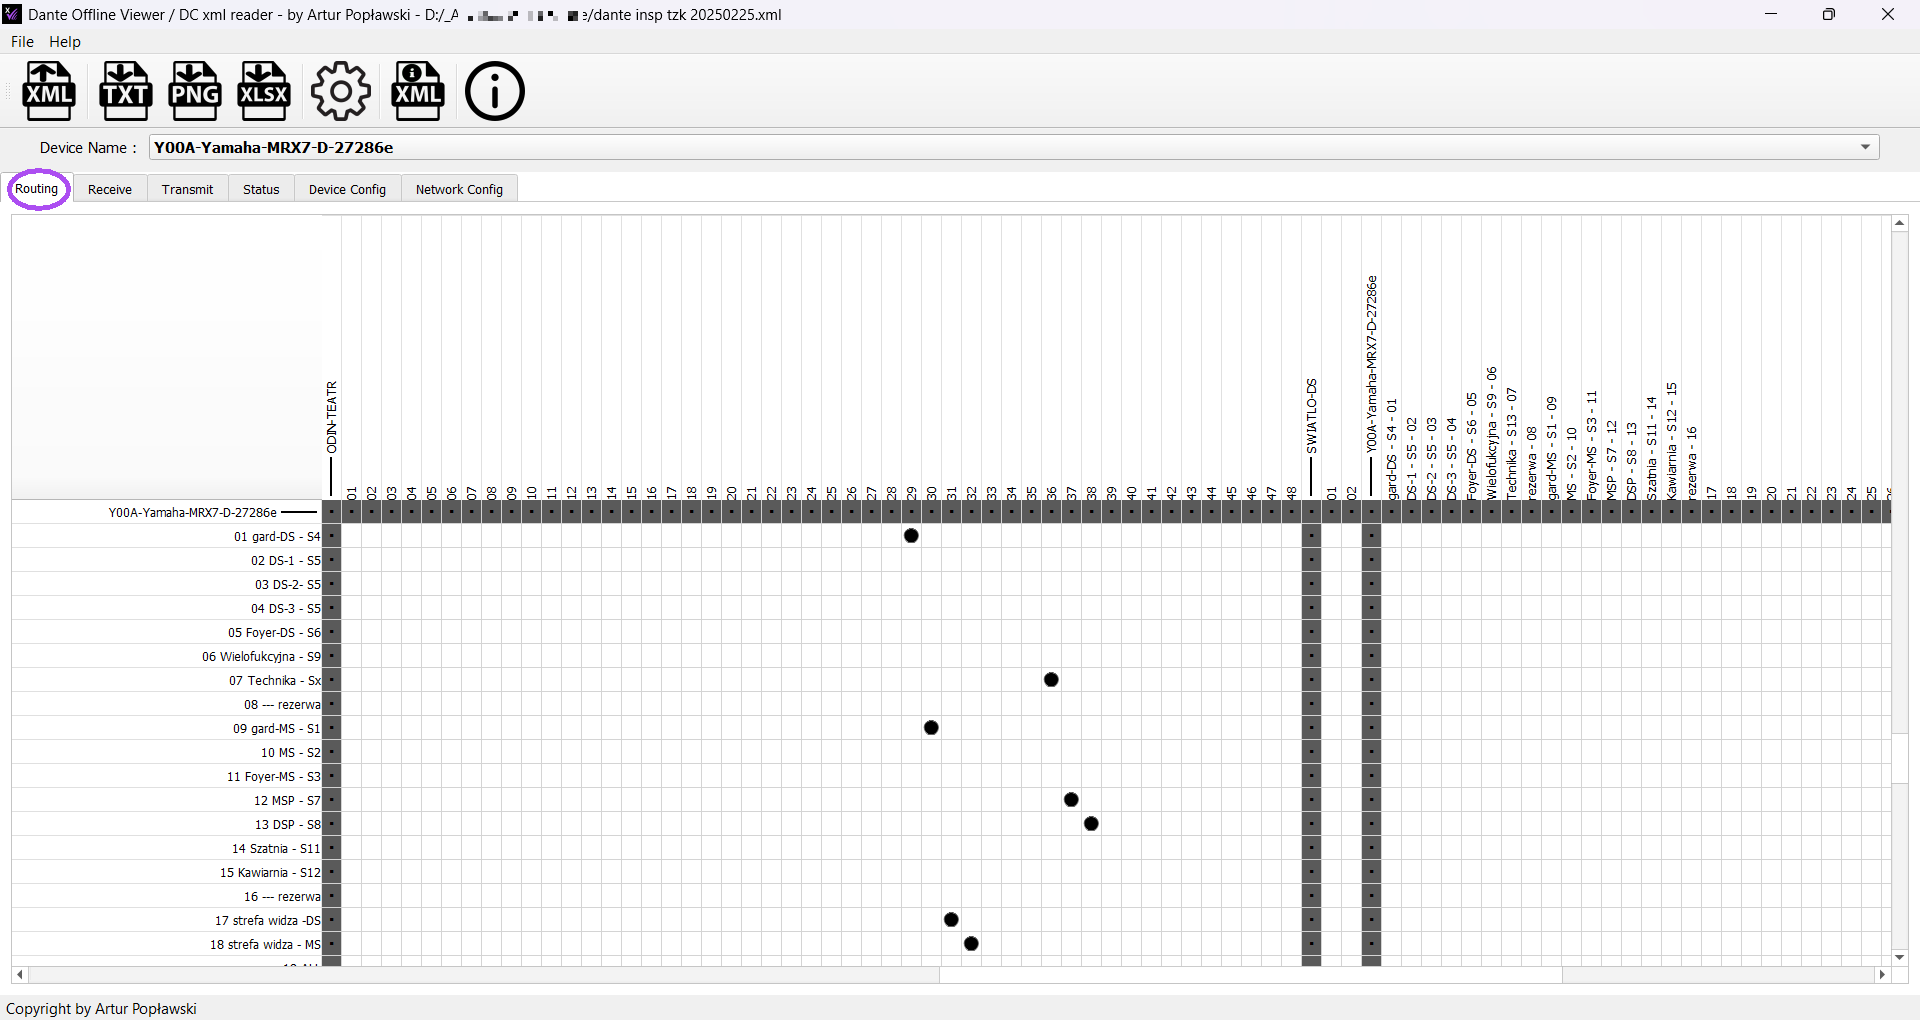Restore down the Dante Offline Viewer window
Viewport: 1920px width, 1020px height.
pos(1829,14)
